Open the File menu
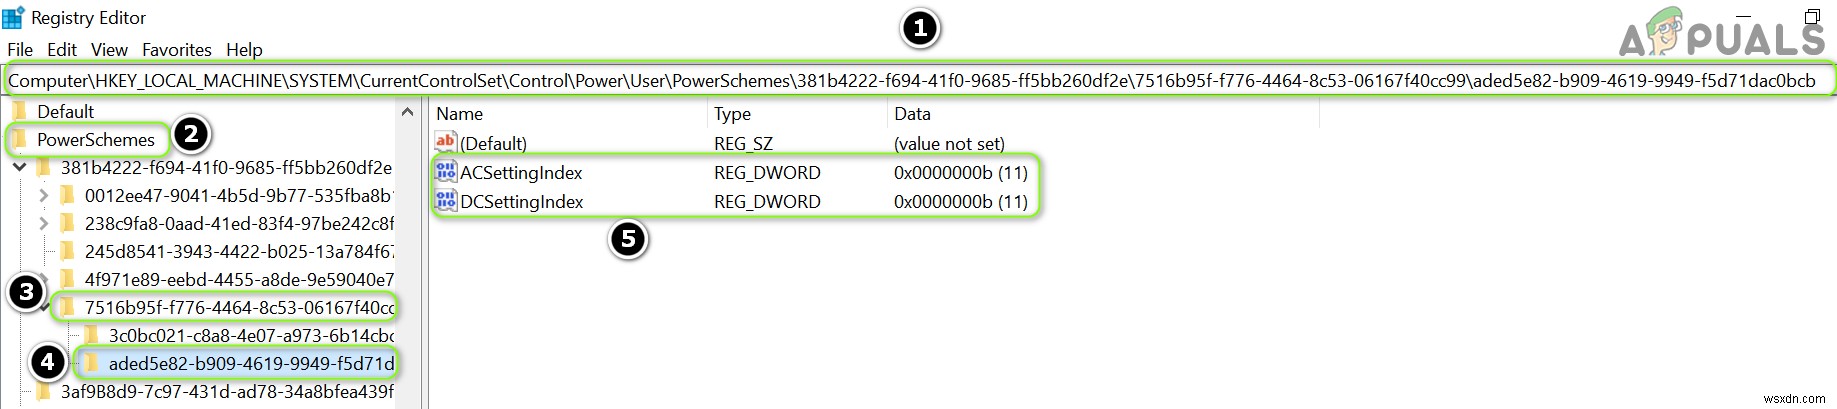This screenshot has width=1837, height=409. 20,50
